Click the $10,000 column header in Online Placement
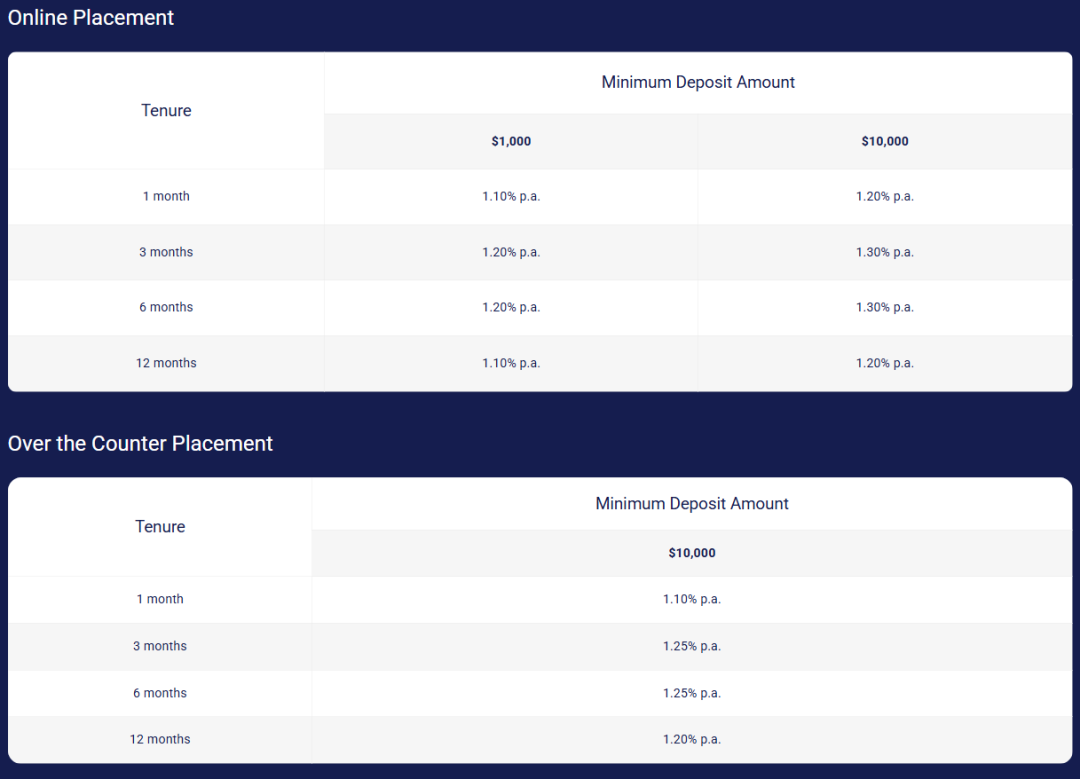The height and width of the screenshot is (779, 1080). (885, 142)
